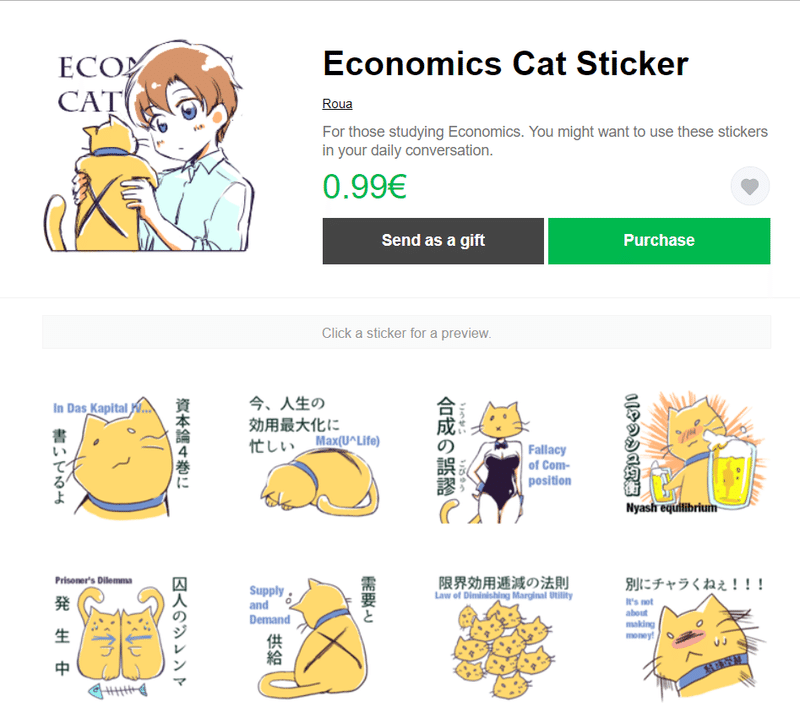800x718 pixels.
Task: Click Send as a gift button
Action: tap(433, 241)
